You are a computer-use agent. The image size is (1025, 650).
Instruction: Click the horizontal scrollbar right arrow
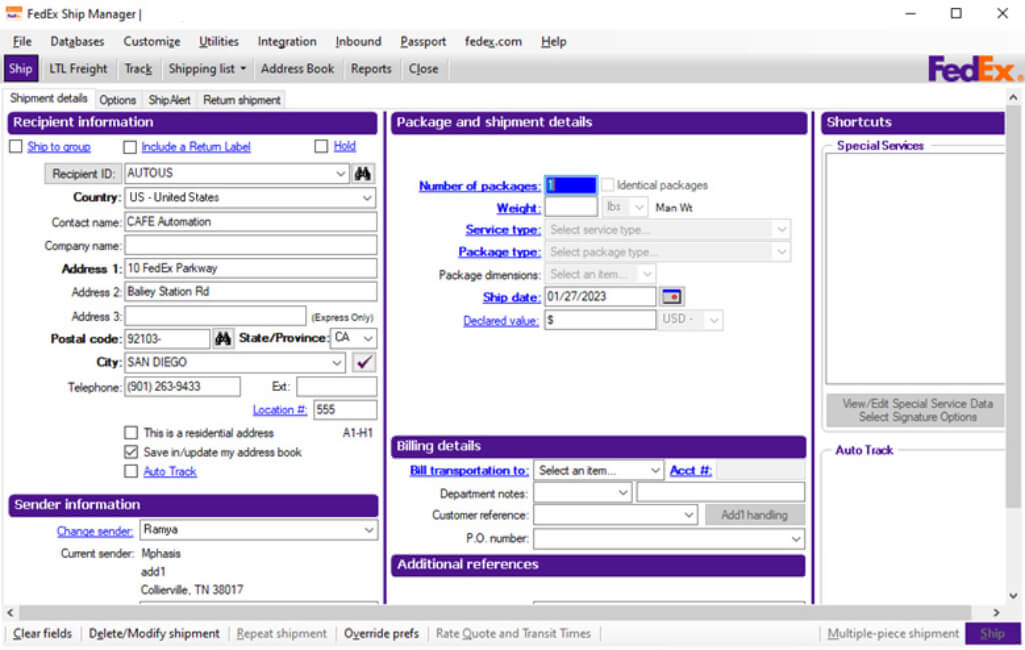(996, 613)
